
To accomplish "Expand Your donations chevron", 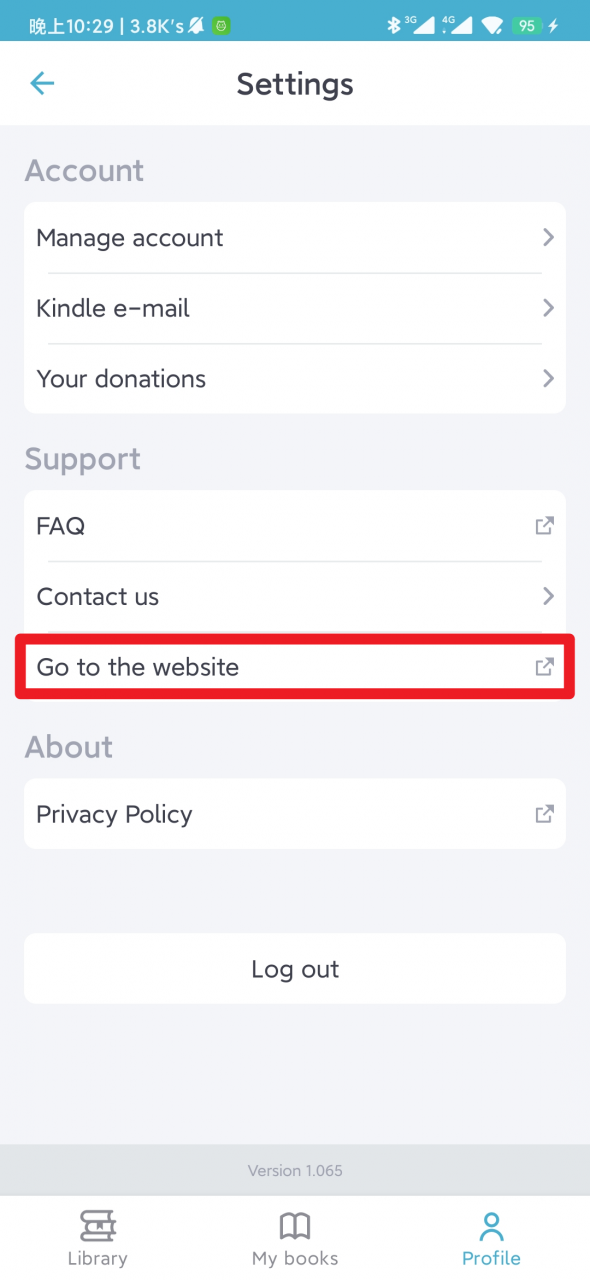I will (548, 378).
